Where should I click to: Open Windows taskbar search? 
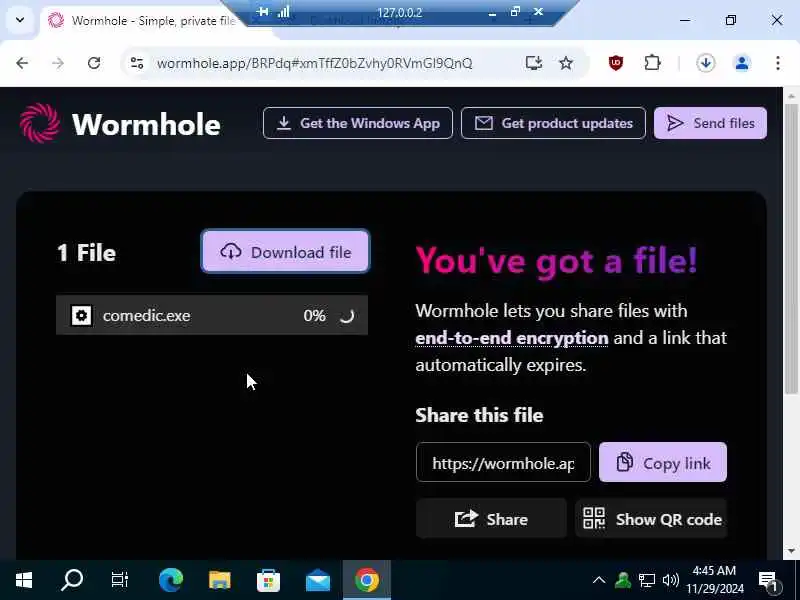click(x=72, y=580)
